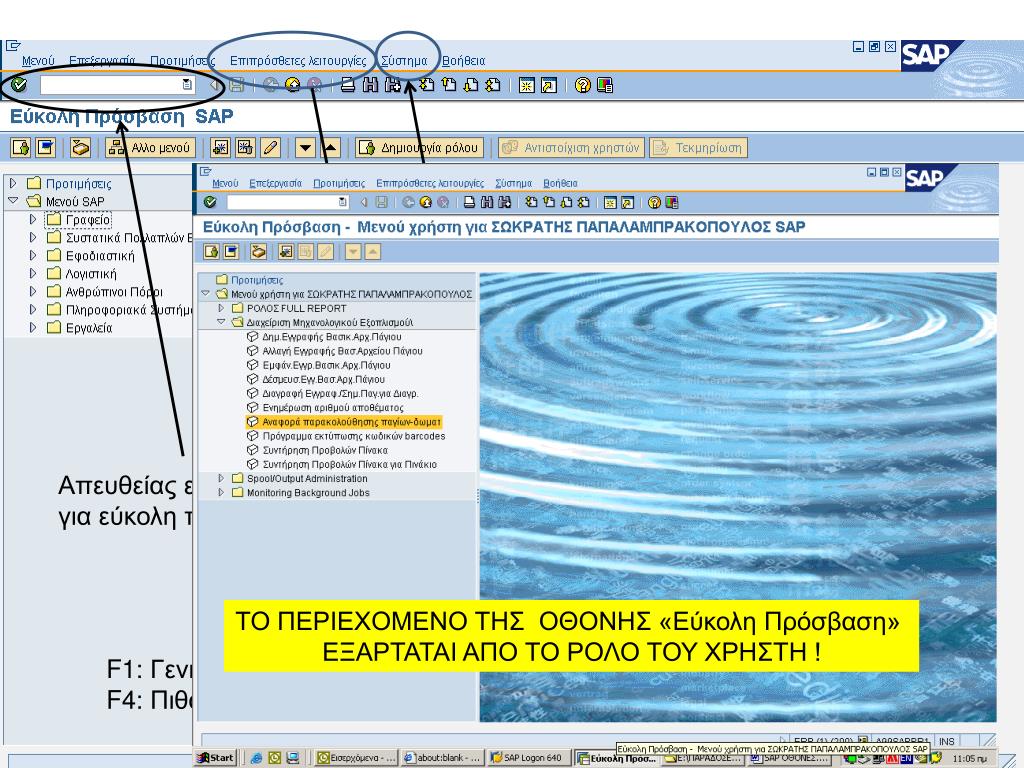Click the Αντιστοίχιση χρηστών button

(571, 148)
